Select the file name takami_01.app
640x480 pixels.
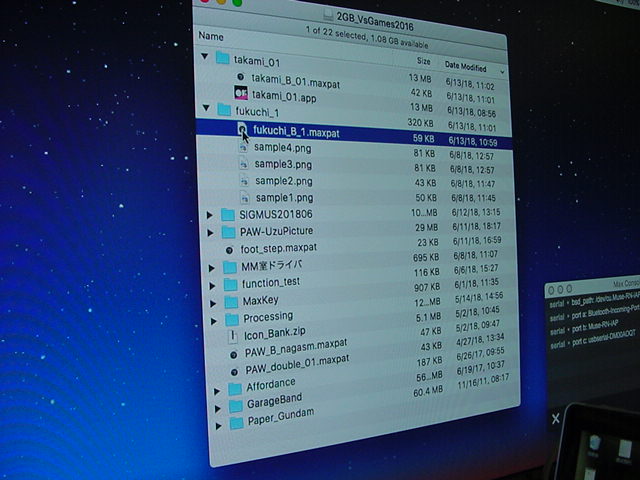[x=284, y=96]
